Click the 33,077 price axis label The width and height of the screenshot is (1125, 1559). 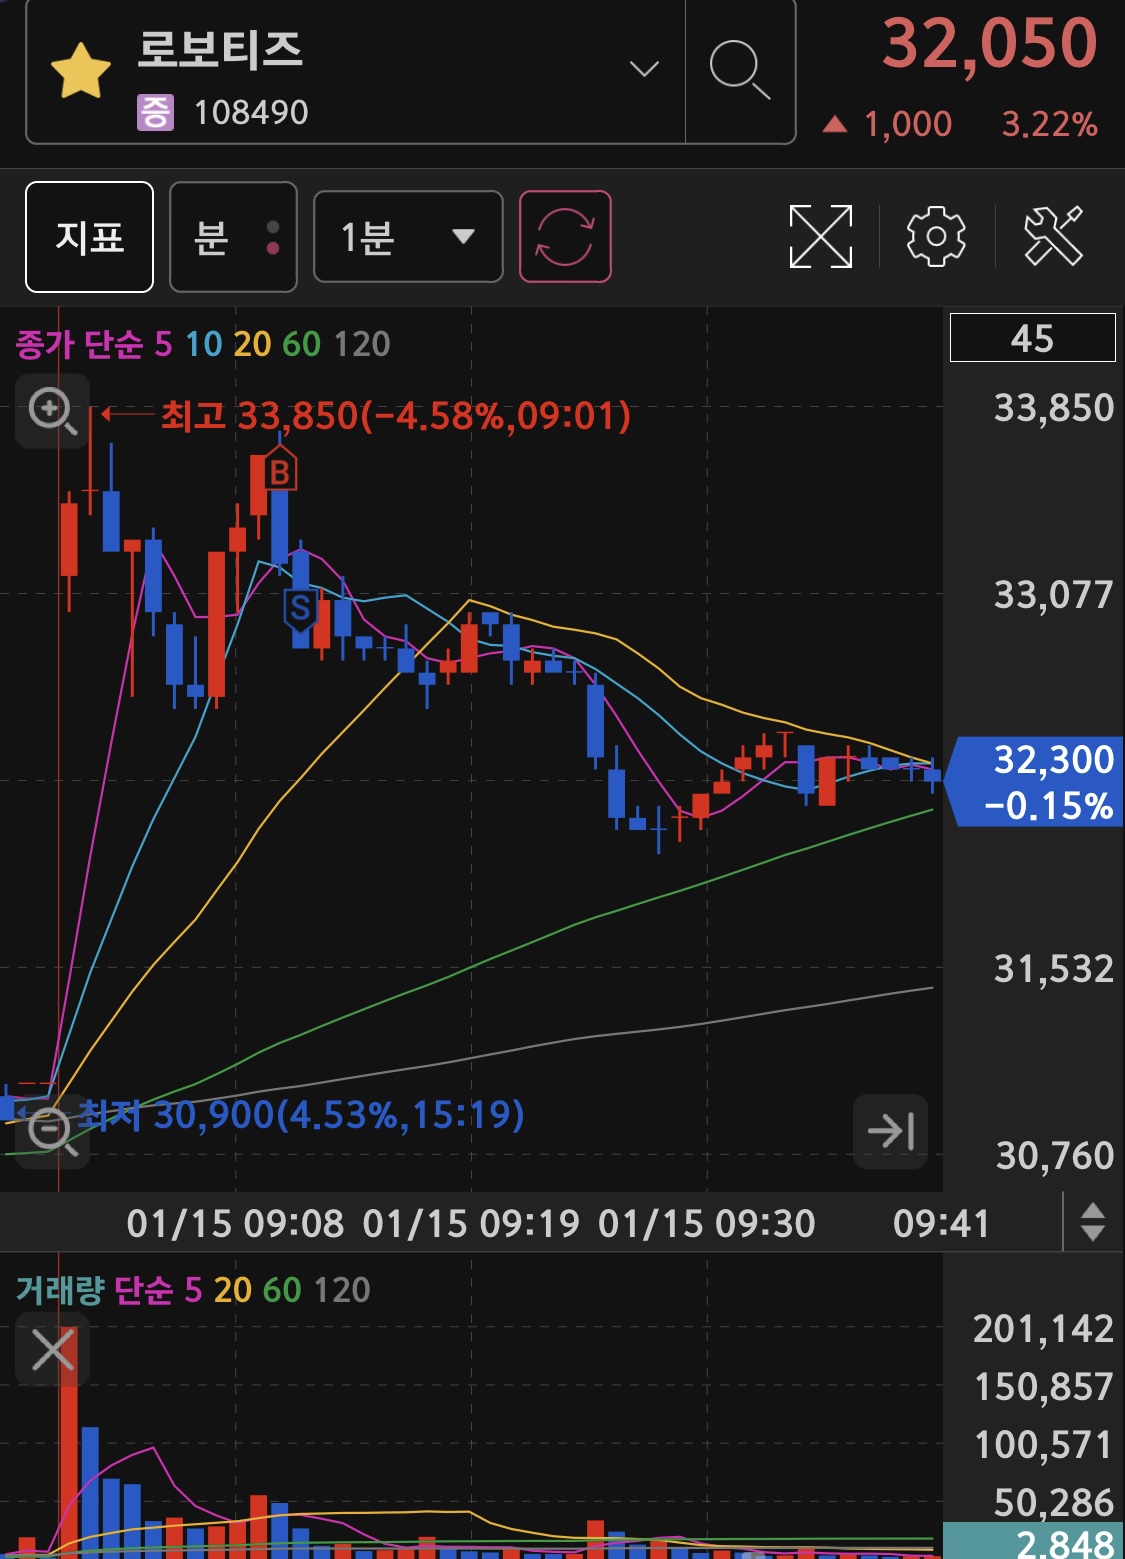click(1053, 595)
